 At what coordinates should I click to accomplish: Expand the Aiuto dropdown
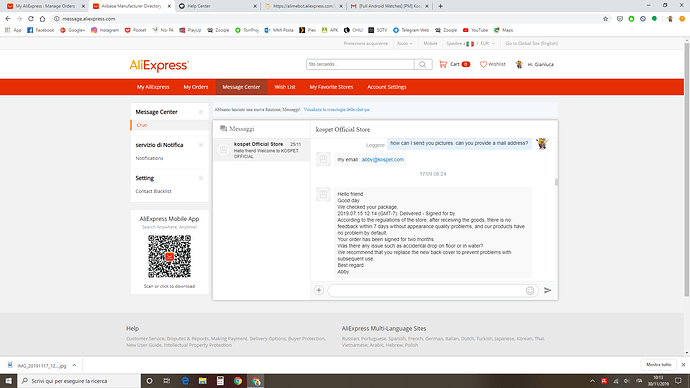pos(405,44)
